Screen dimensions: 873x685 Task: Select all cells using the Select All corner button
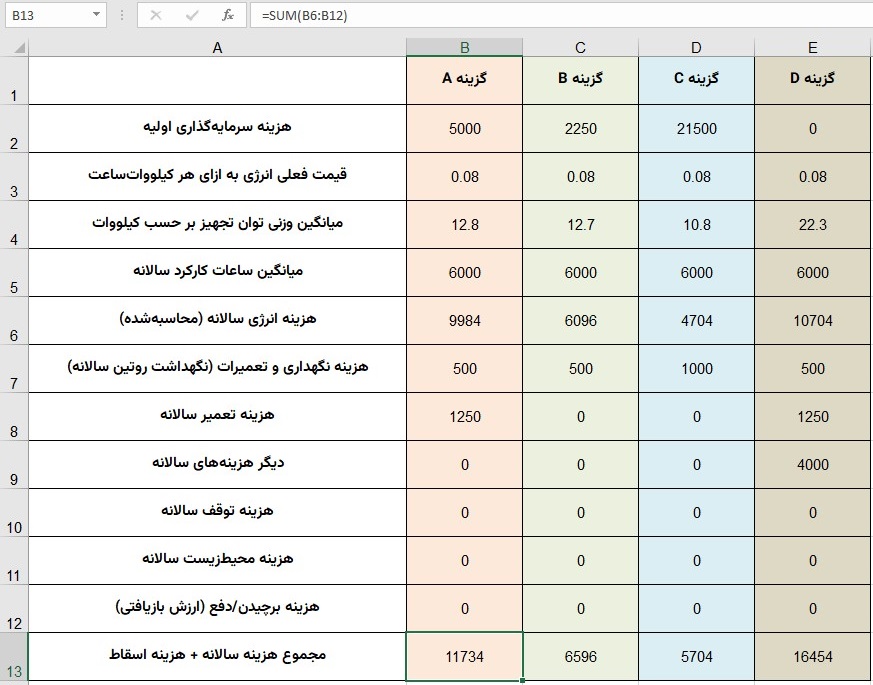16,46
